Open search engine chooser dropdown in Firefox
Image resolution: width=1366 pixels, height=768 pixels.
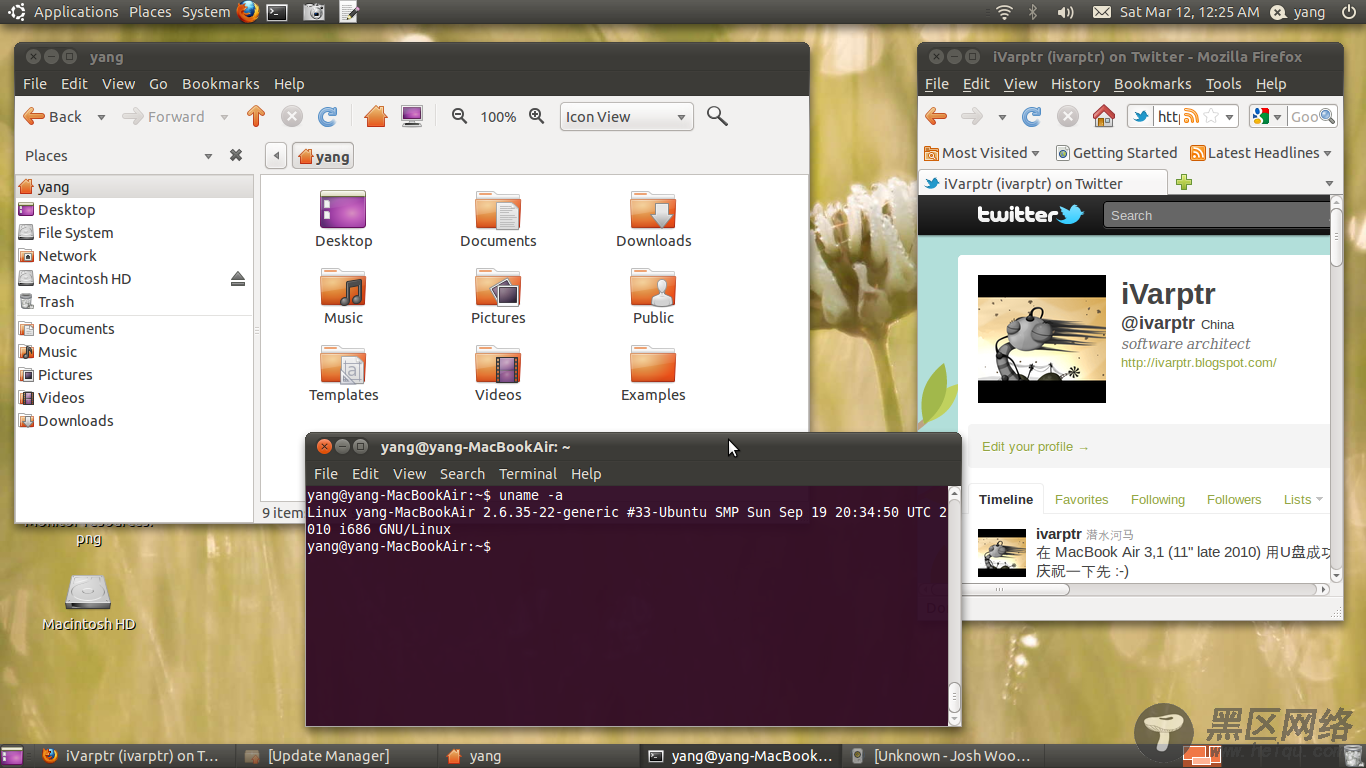(x=1267, y=117)
